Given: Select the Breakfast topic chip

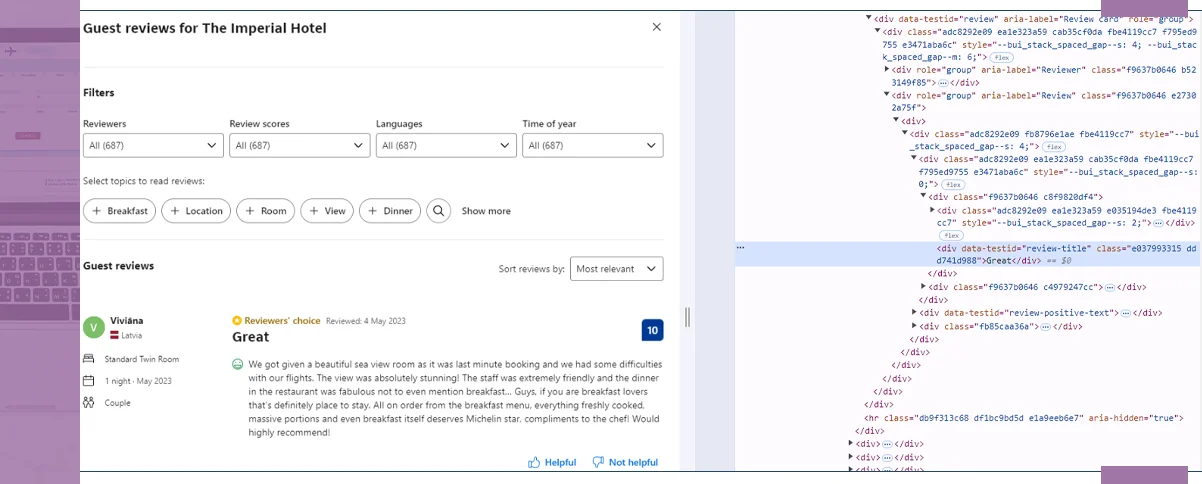Looking at the screenshot, I should tap(119, 211).
